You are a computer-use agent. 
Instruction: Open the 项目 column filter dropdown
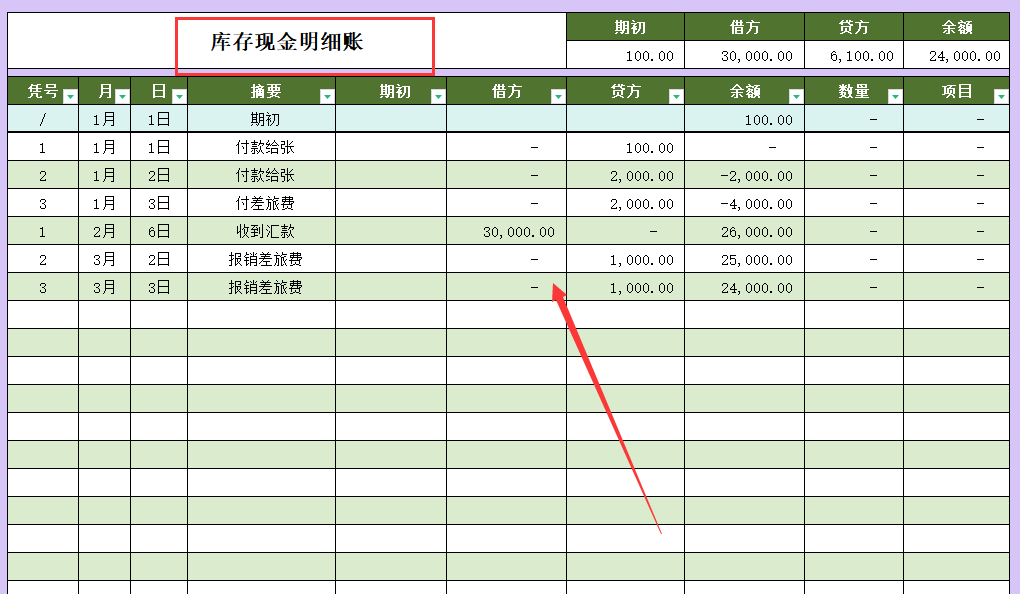(x=1002, y=97)
